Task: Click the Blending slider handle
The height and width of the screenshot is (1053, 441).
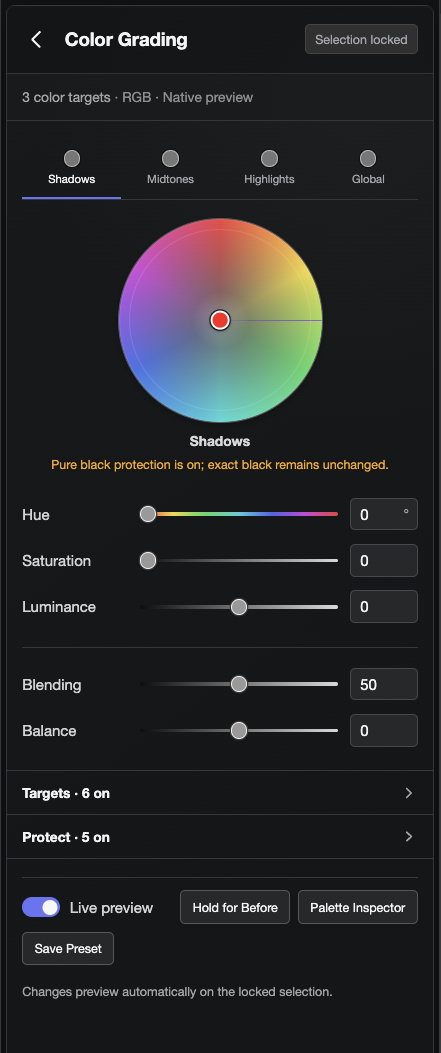Action: [239, 684]
